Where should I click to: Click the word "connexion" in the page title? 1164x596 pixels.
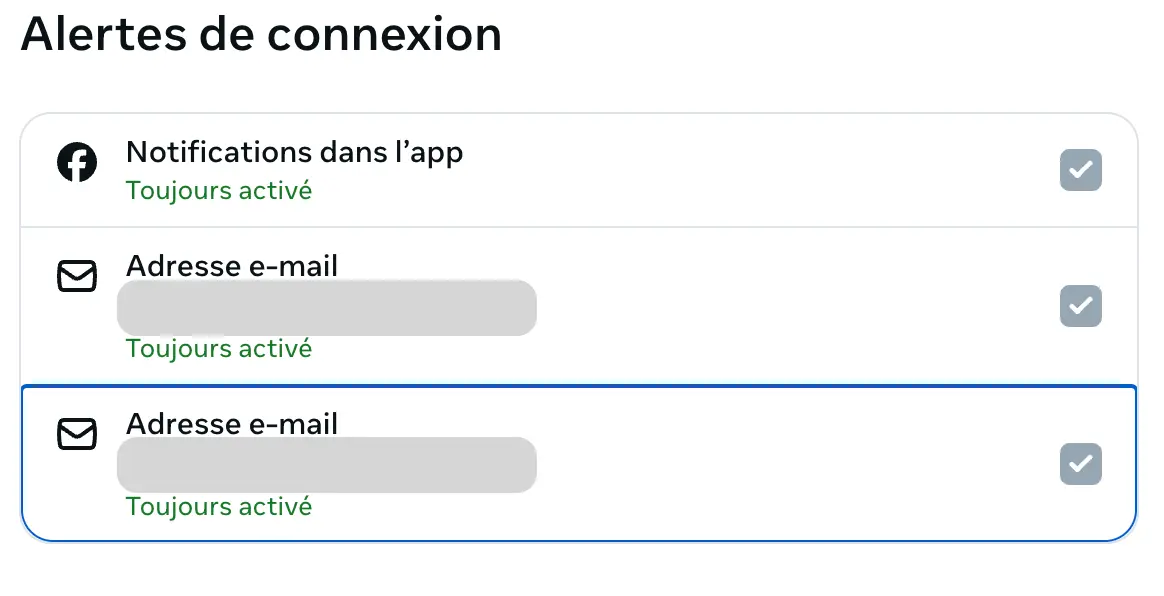pos(384,35)
